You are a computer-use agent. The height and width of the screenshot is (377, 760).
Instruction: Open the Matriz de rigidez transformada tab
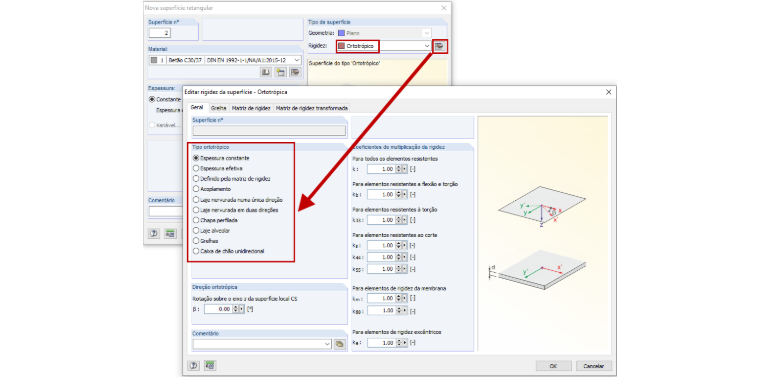coord(311,108)
